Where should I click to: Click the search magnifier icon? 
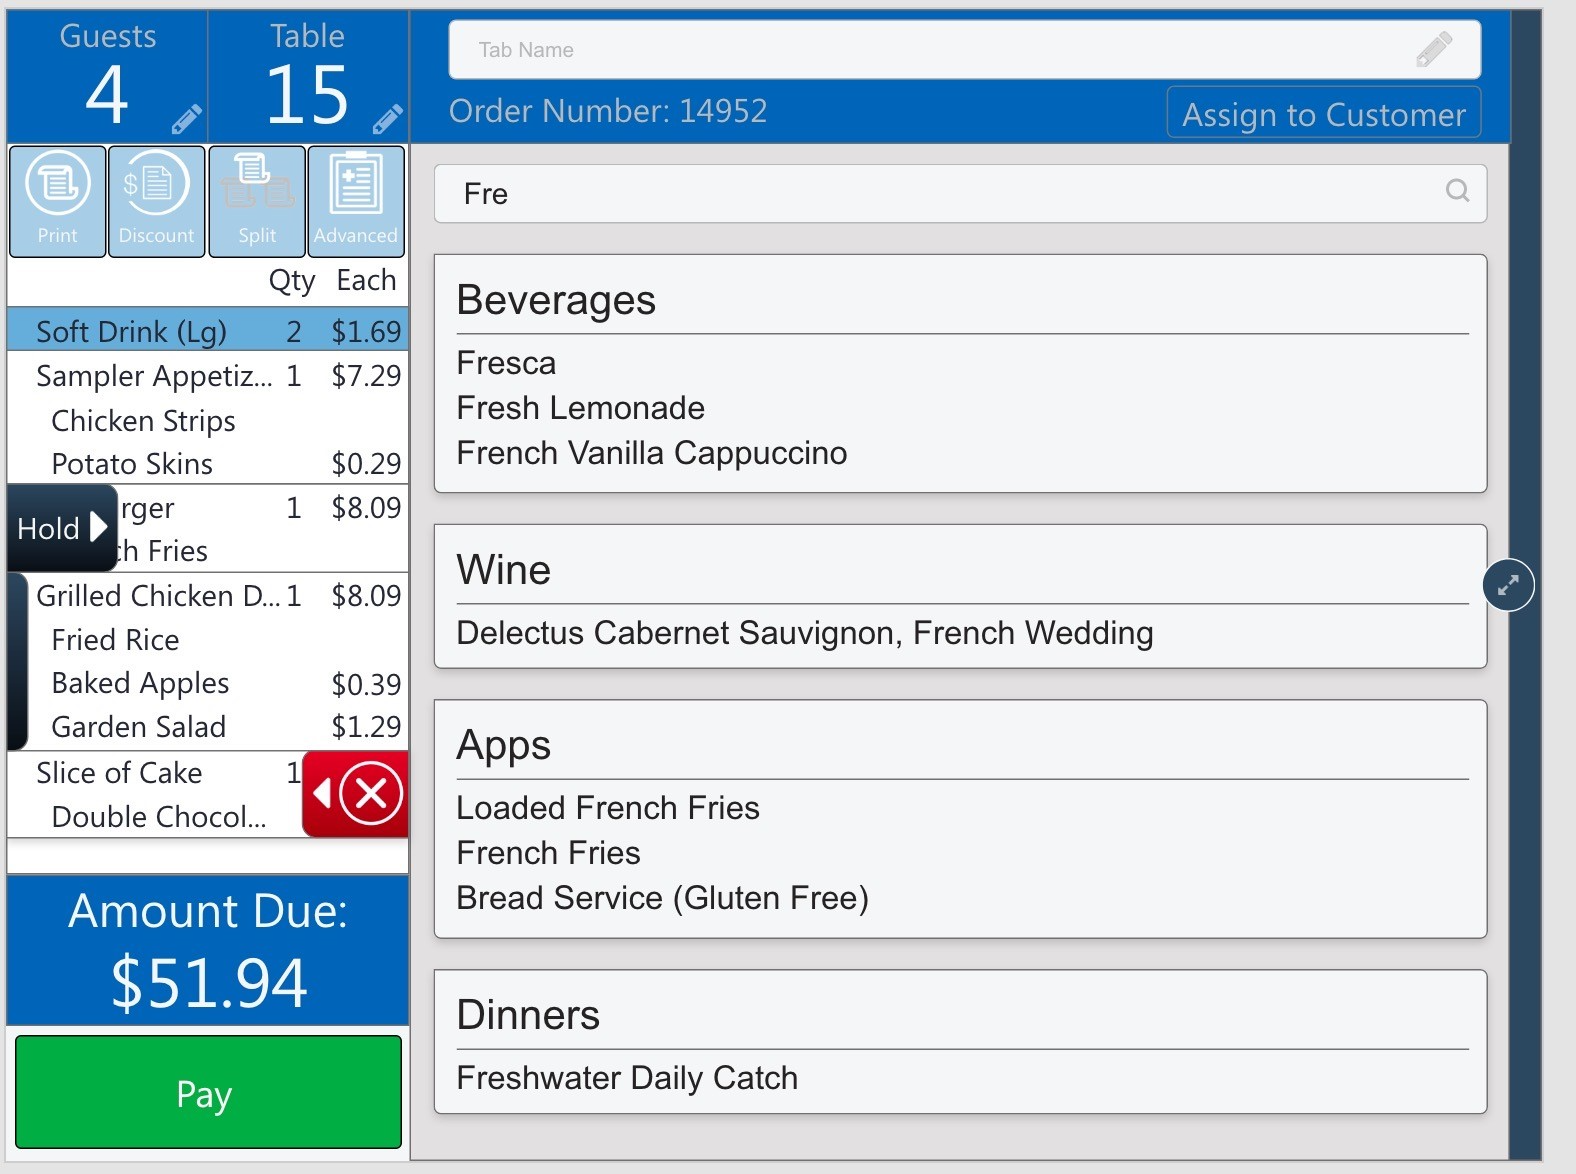click(1457, 191)
